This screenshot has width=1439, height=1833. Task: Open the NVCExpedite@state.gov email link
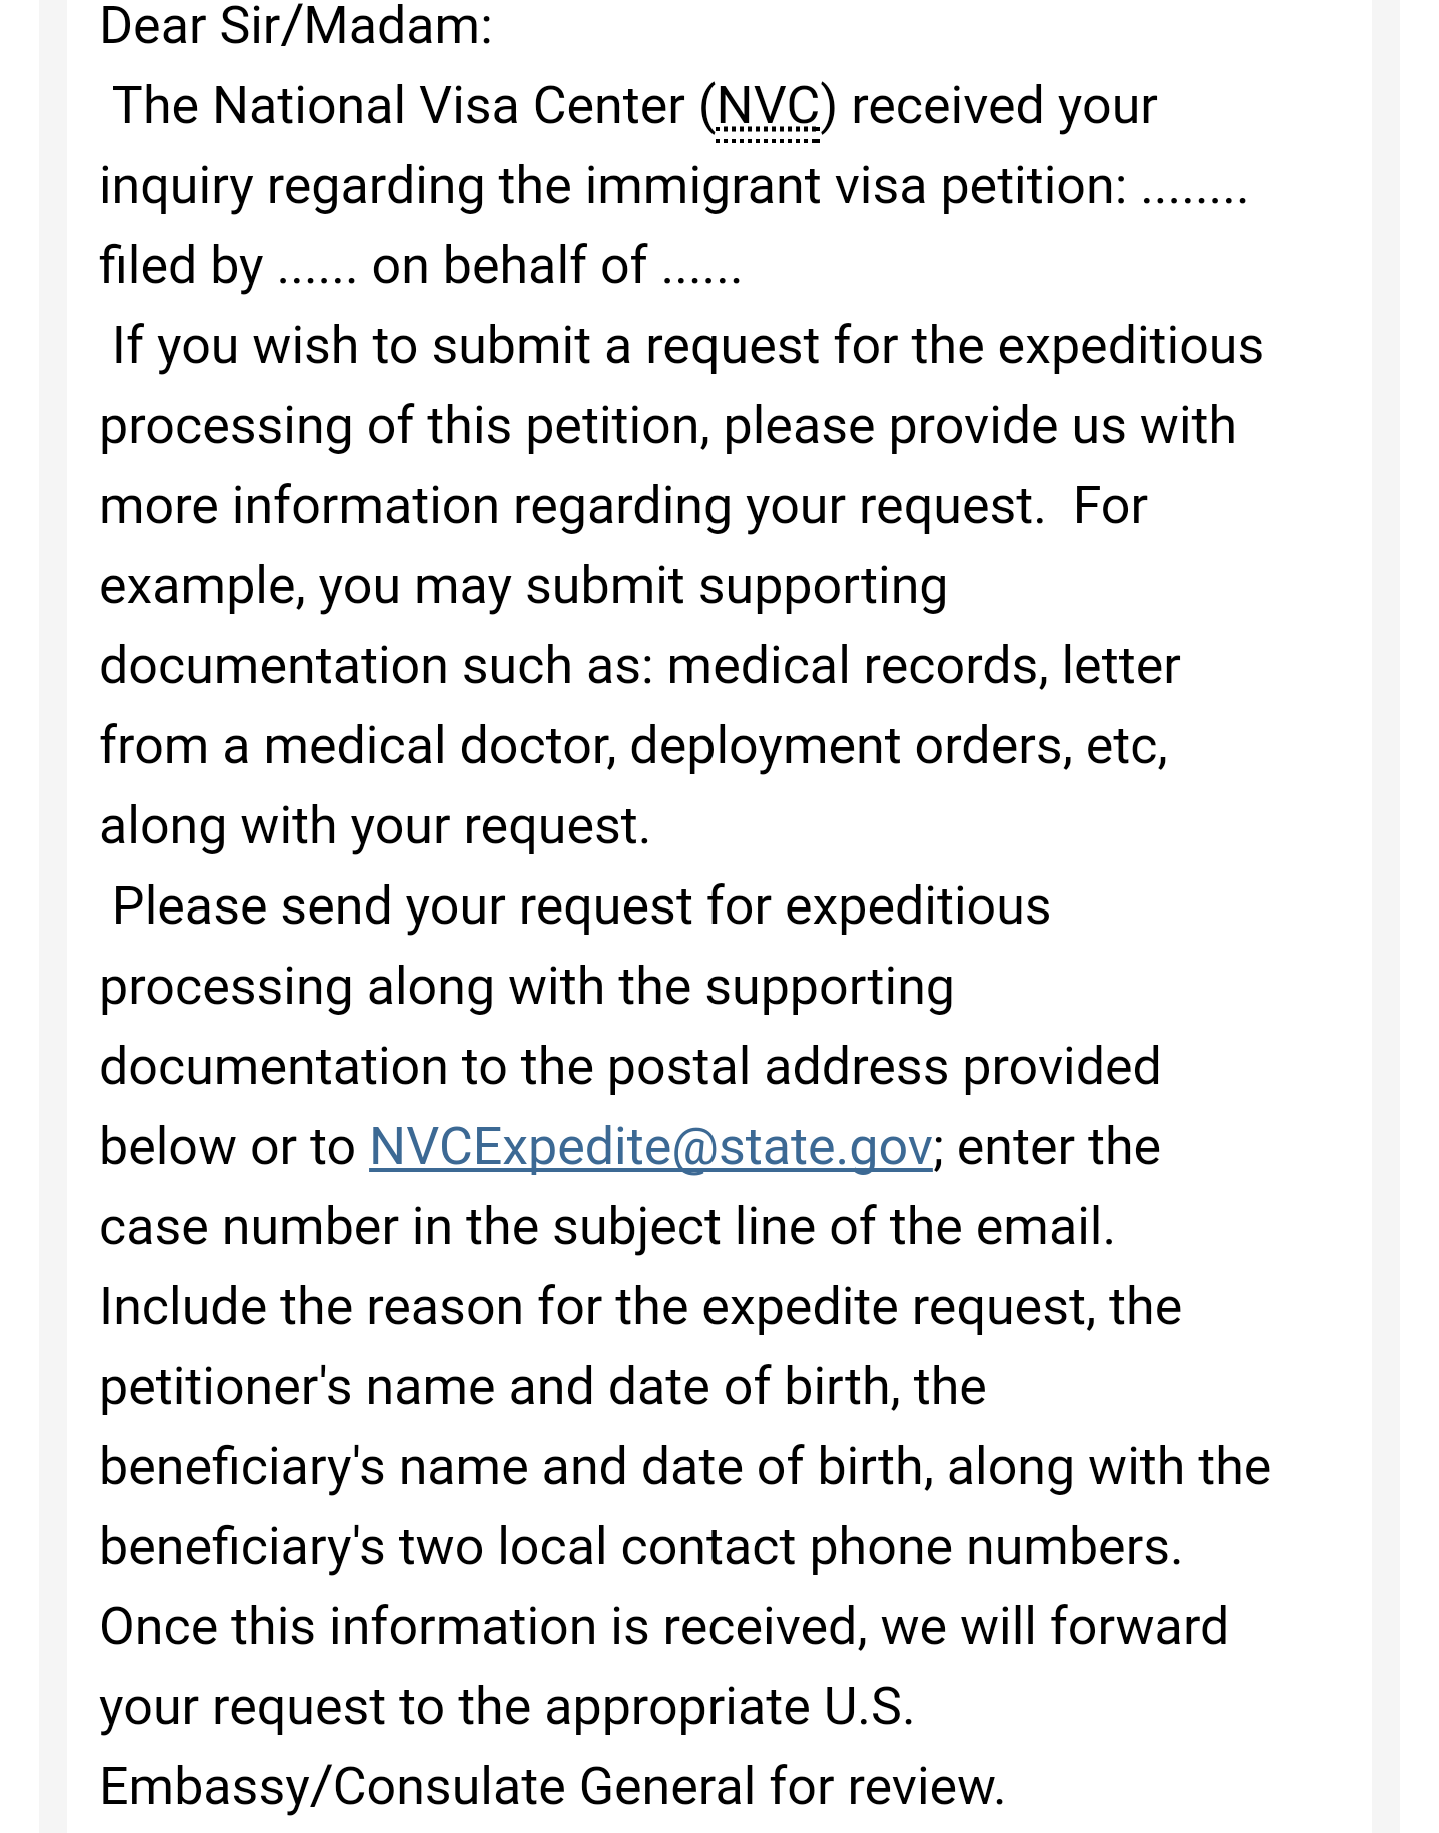pos(651,1147)
